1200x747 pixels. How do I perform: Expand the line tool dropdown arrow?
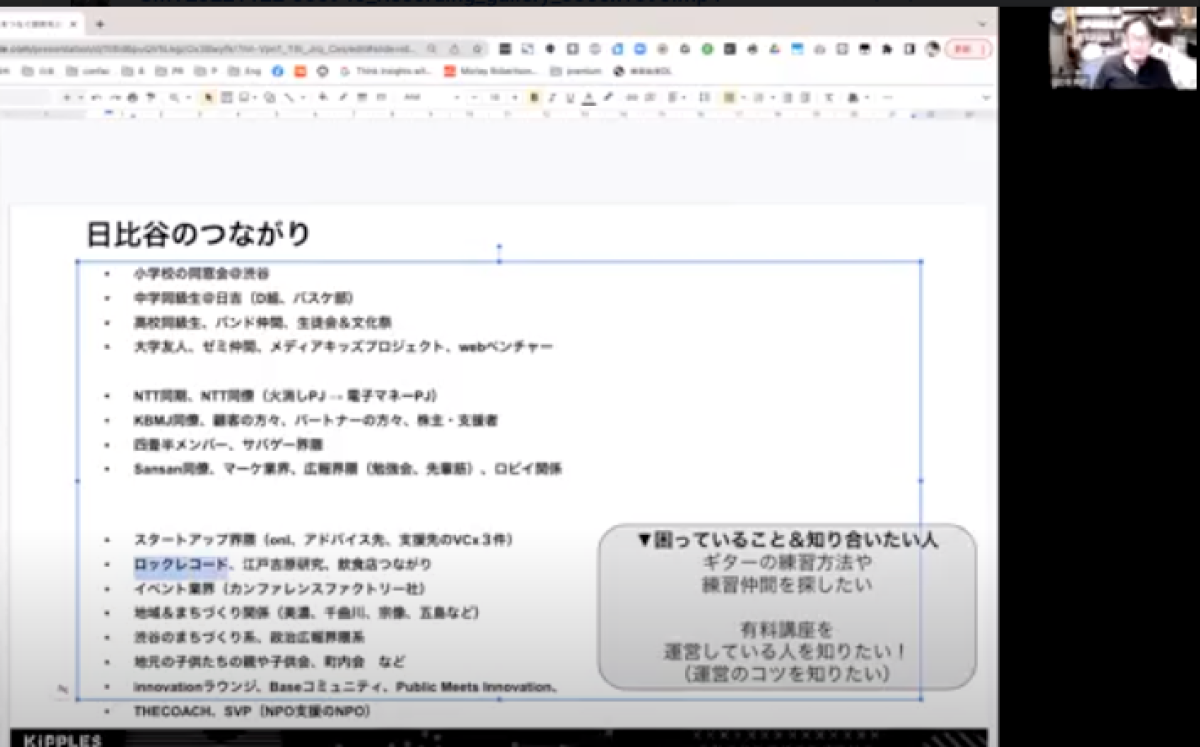[x=303, y=97]
